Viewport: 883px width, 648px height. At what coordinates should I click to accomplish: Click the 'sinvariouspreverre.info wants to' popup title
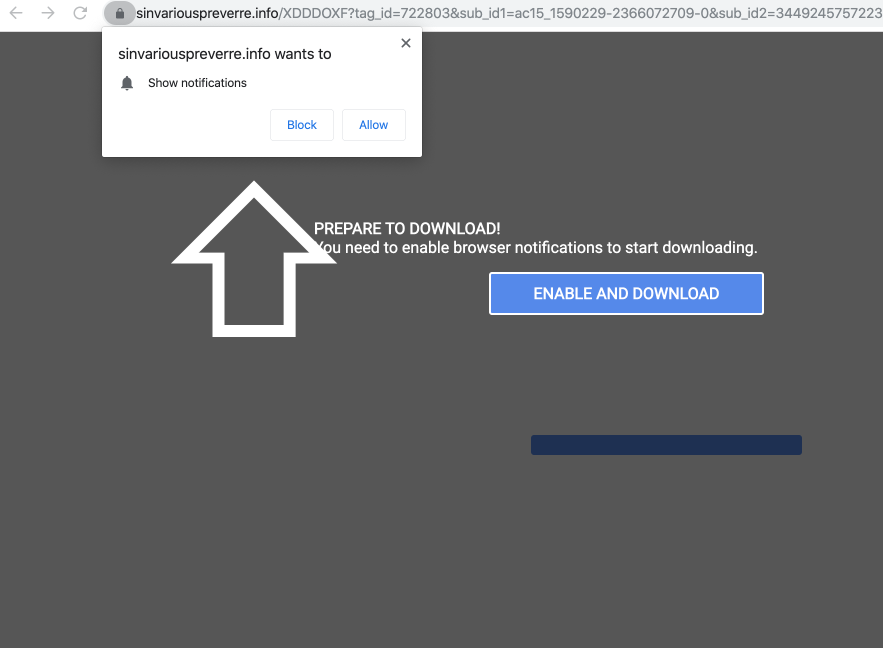coord(224,54)
